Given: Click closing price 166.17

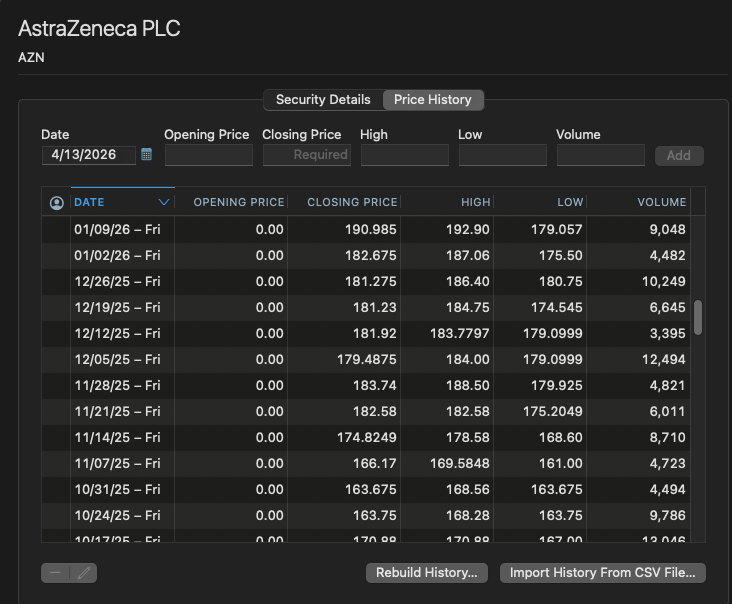Looking at the screenshot, I should tap(375, 464).
